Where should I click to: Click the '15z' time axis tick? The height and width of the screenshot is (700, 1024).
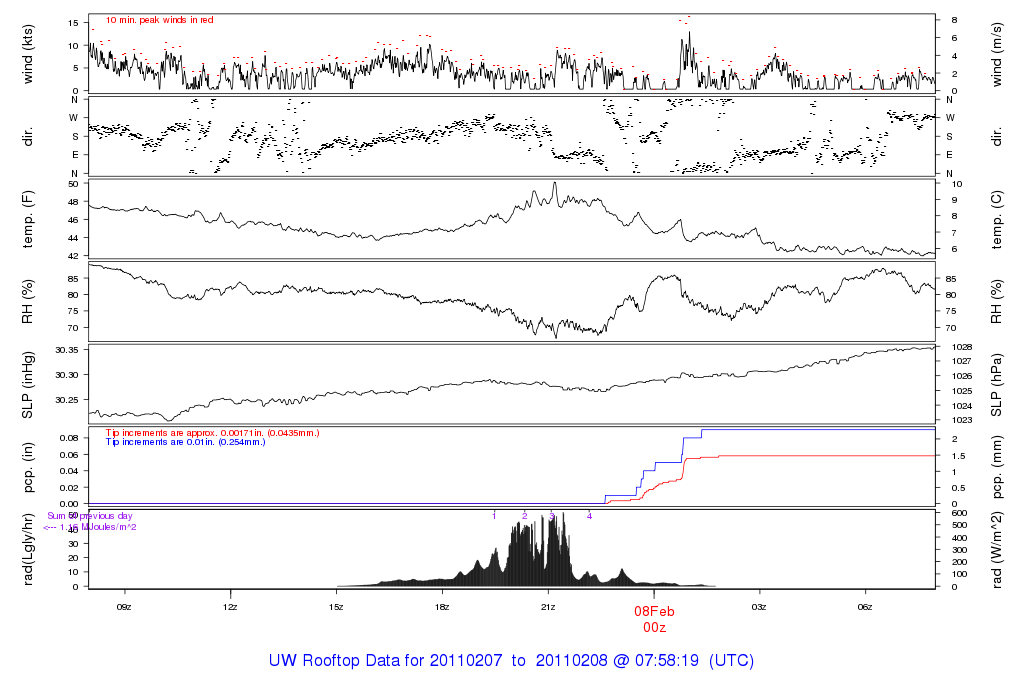click(336, 607)
